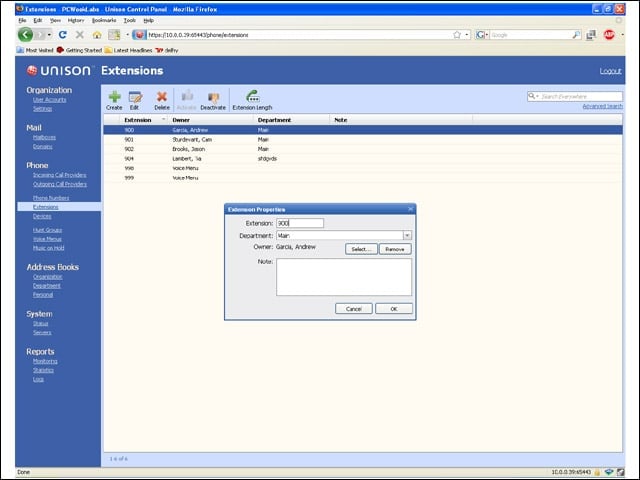Open Servers under System

pos(42,333)
